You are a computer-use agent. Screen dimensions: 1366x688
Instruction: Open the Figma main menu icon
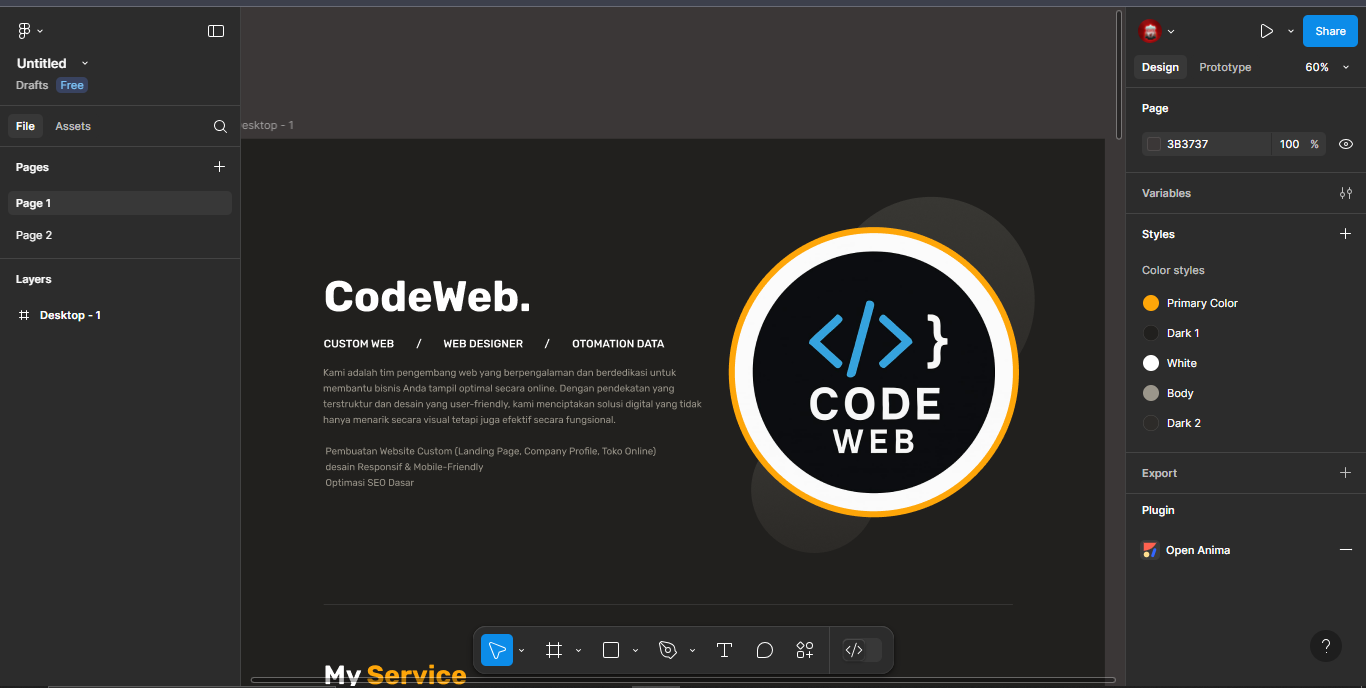click(x=25, y=31)
